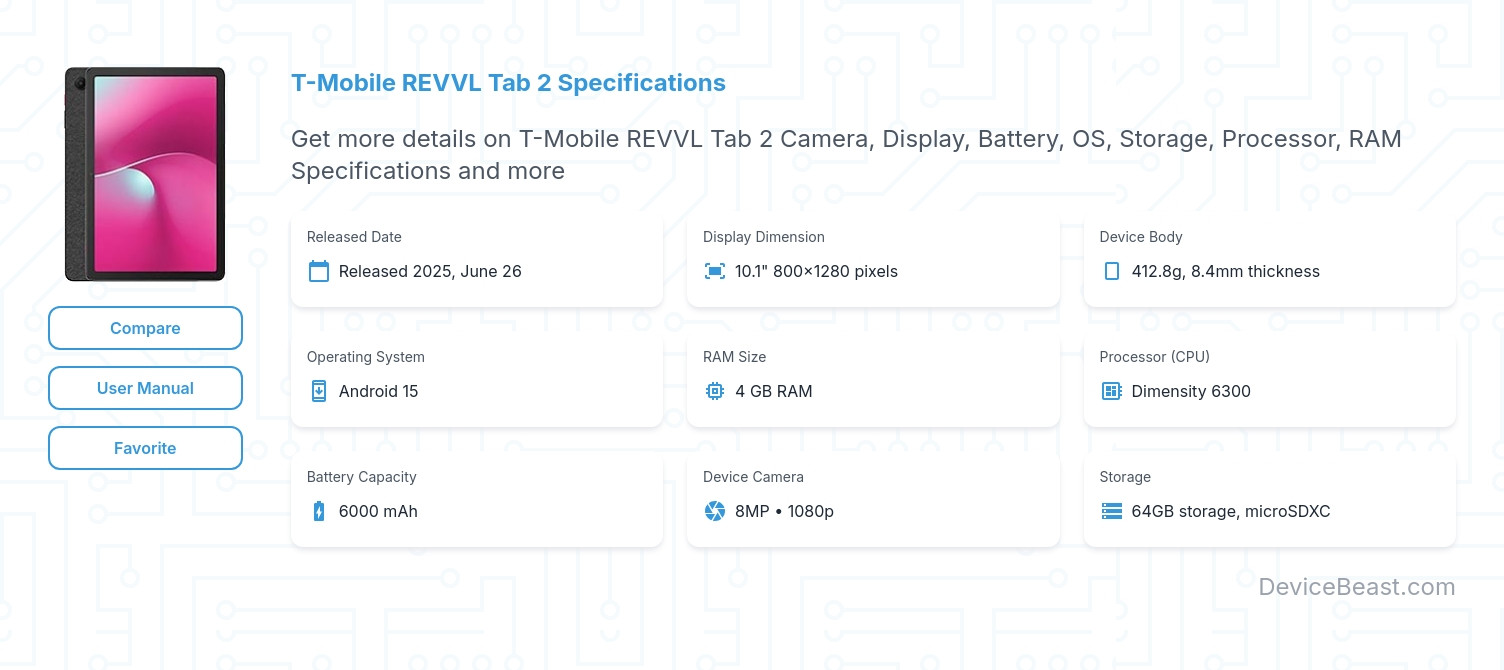Click the calendar icon beside Released 2025
Screen dimensions: 1504x670
(319, 271)
